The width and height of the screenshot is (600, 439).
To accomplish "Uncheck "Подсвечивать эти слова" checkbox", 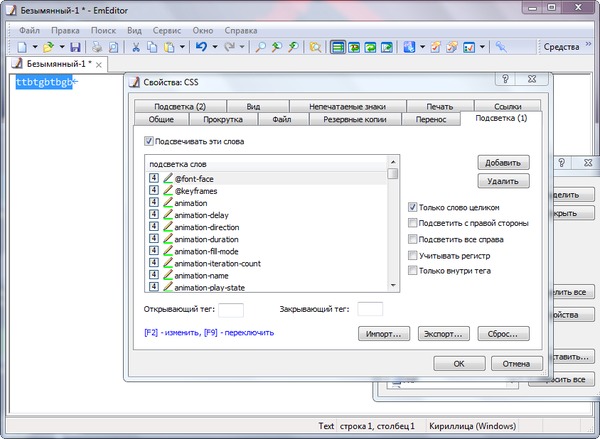I will (x=150, y=141).
